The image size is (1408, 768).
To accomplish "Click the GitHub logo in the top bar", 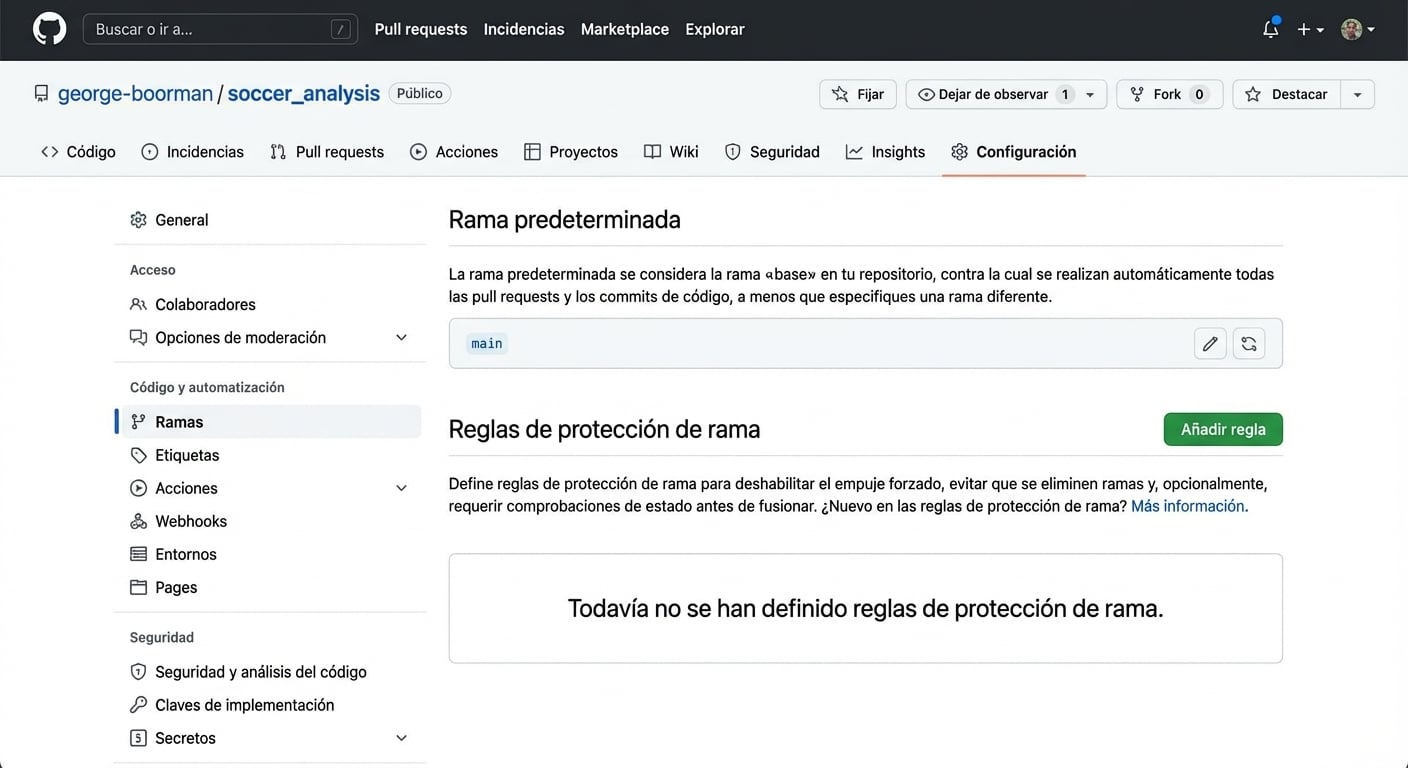I will (x=49, y=29).
